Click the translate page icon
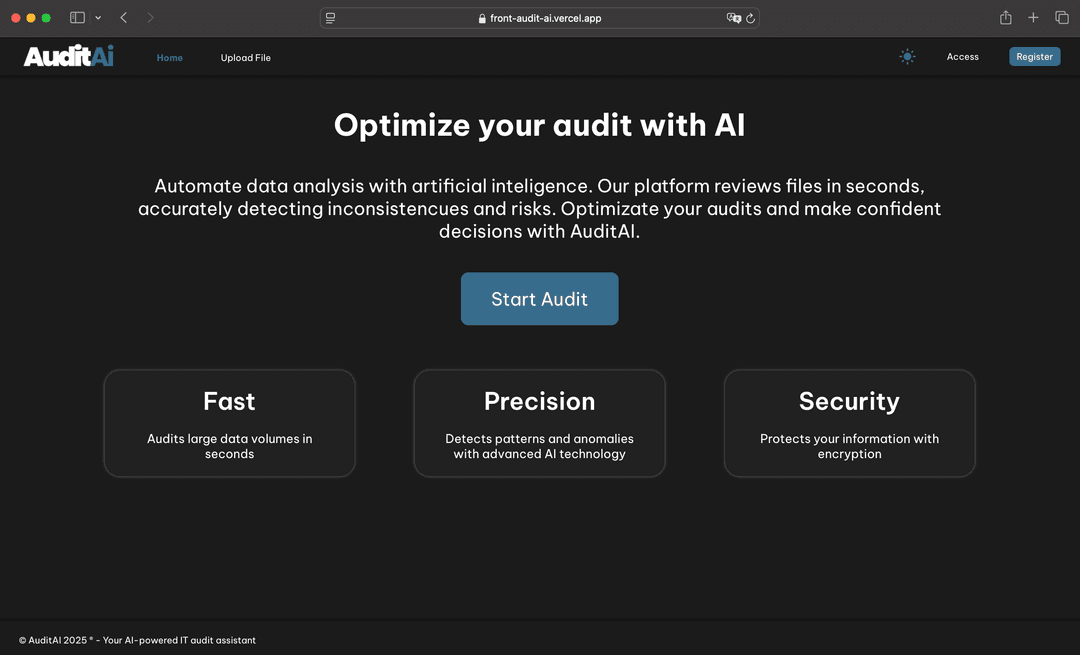Screen dimensions: 1080x655 pyautogui.click(x=733, y=18)
